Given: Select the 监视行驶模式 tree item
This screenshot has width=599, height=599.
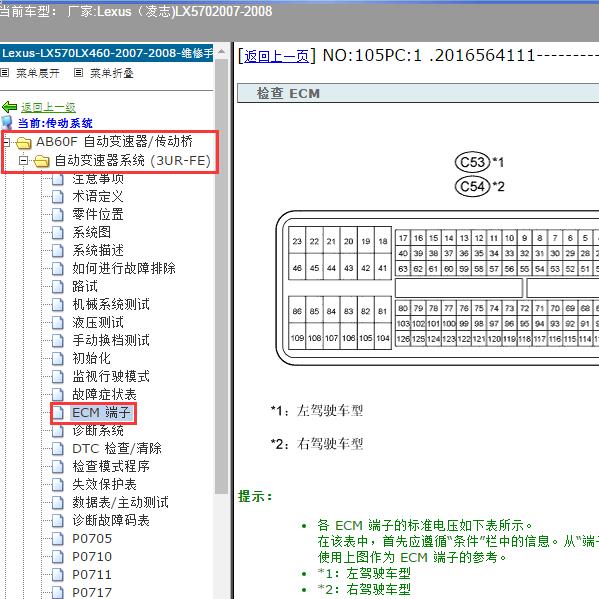Looking at the screenshot, I should pyautogui.click(x=111, y=376).
